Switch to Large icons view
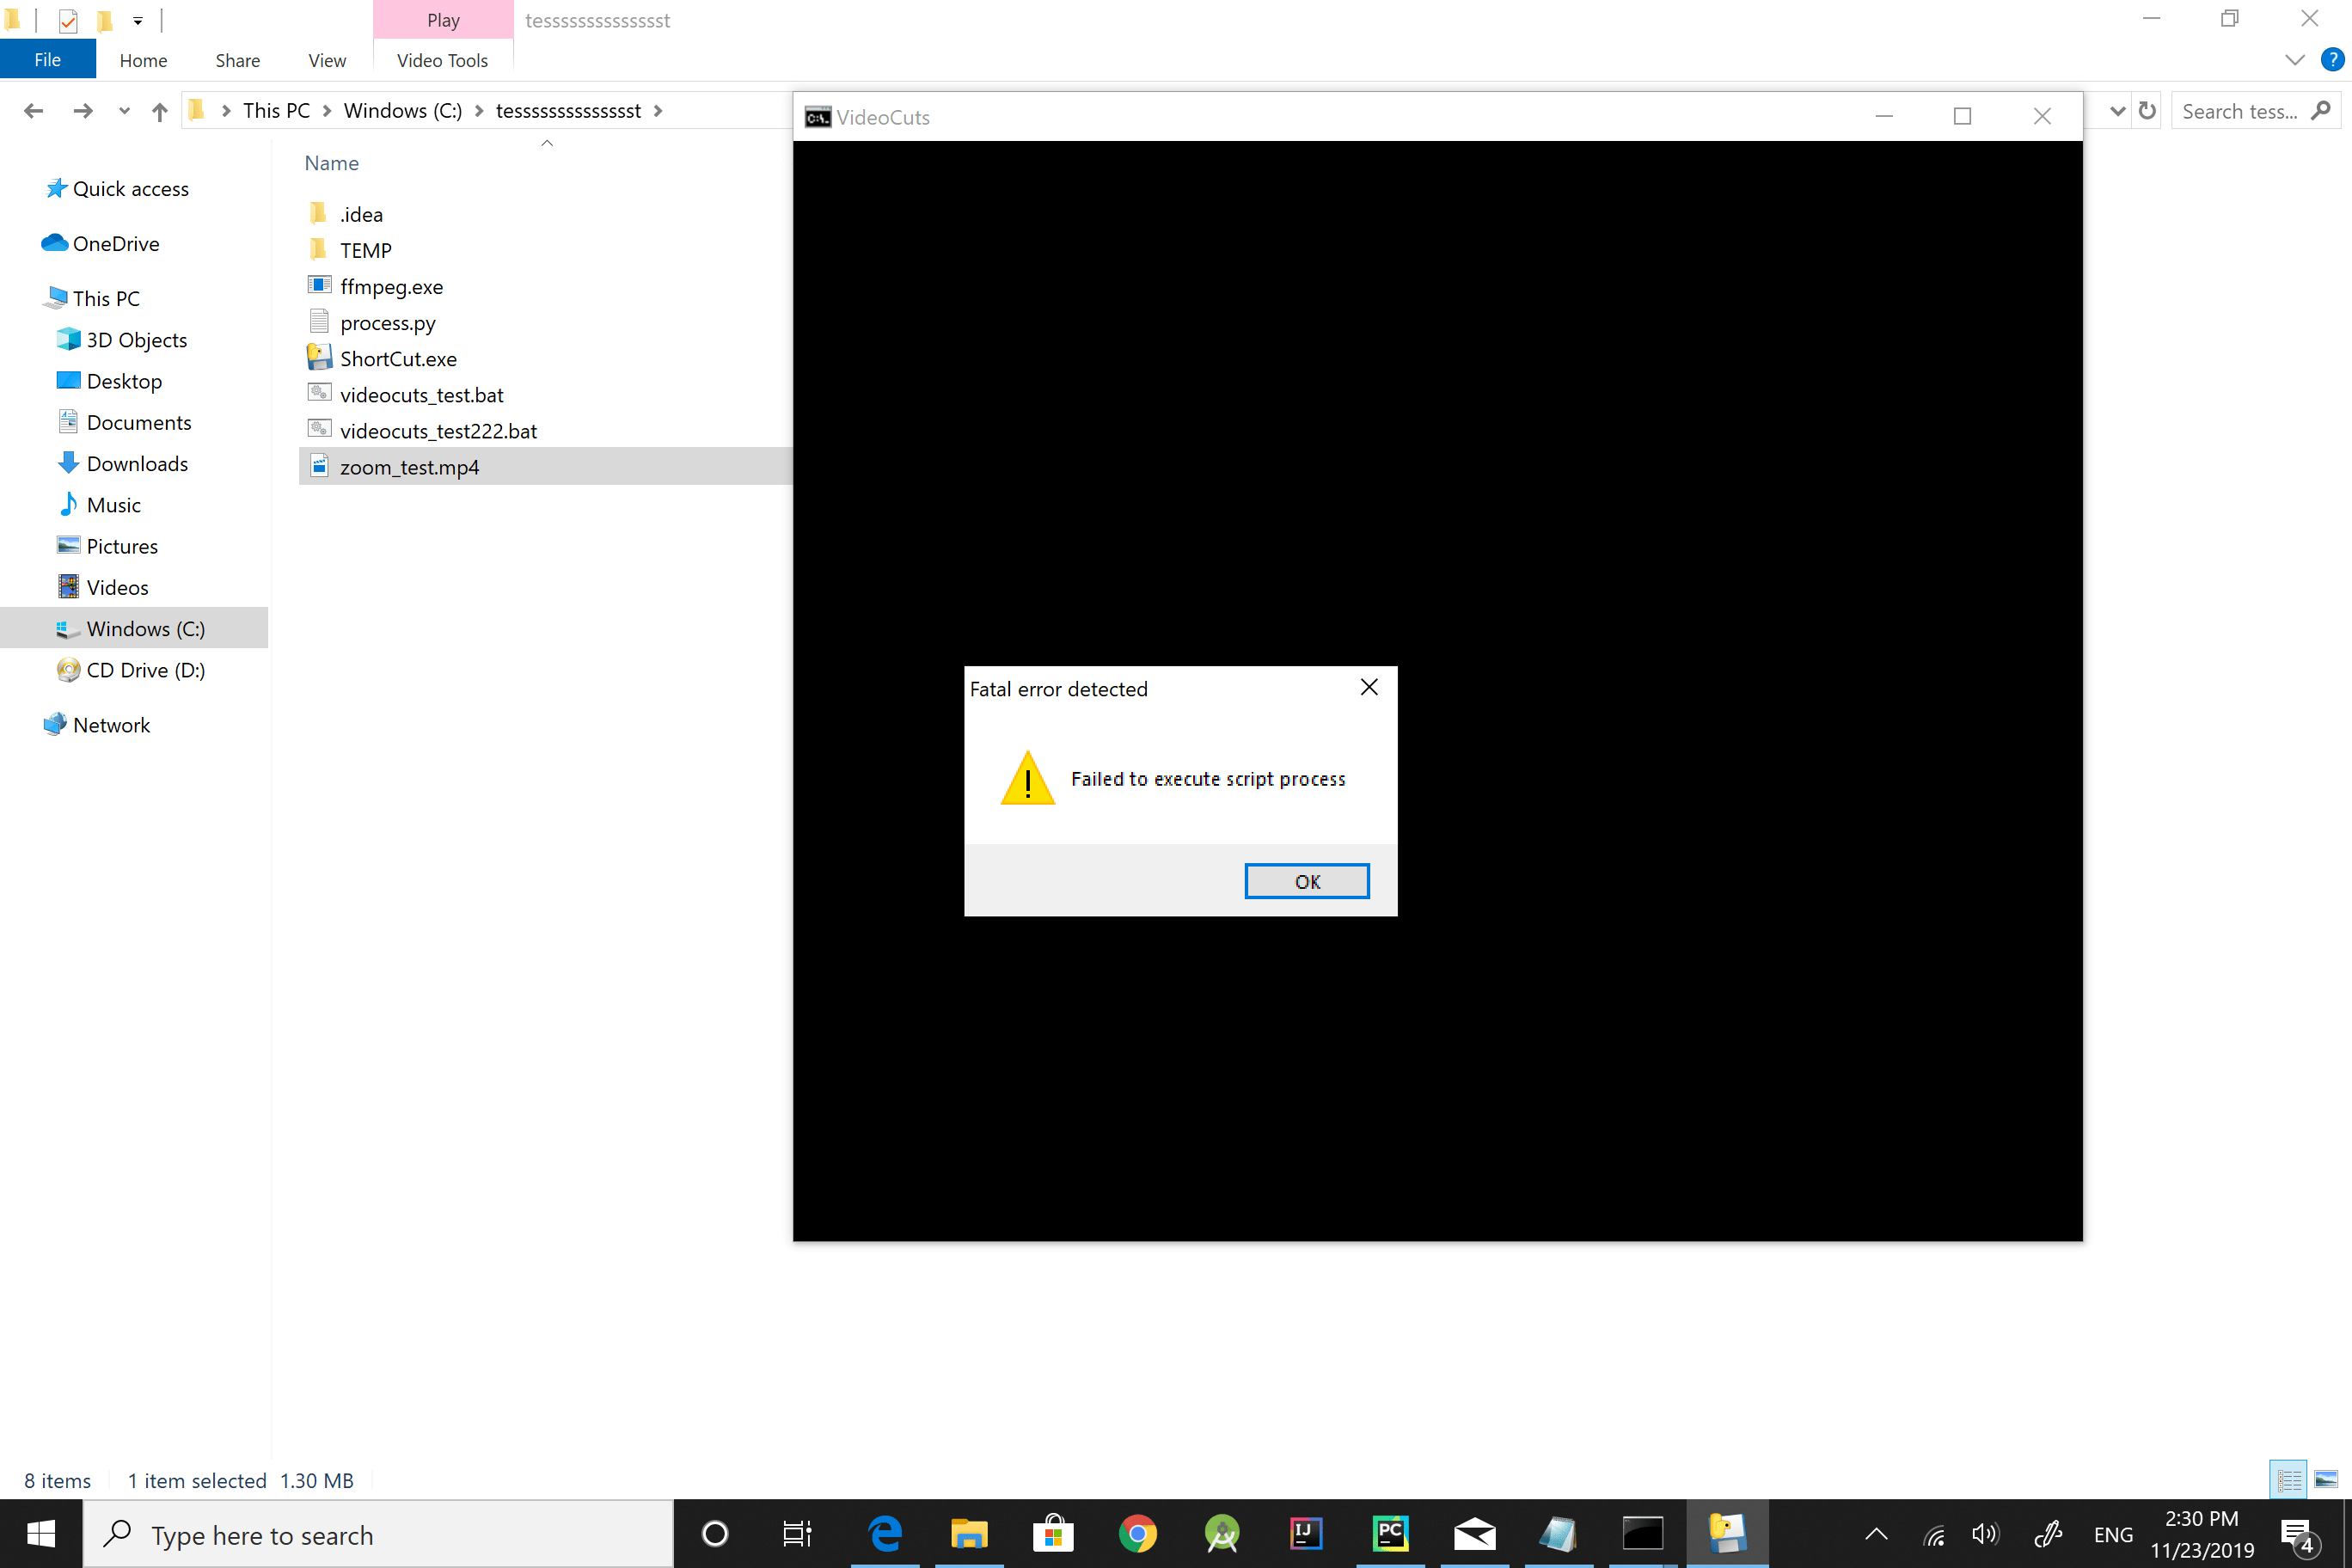This screenshot has height=1568, width=2352. [2323, 1480]
